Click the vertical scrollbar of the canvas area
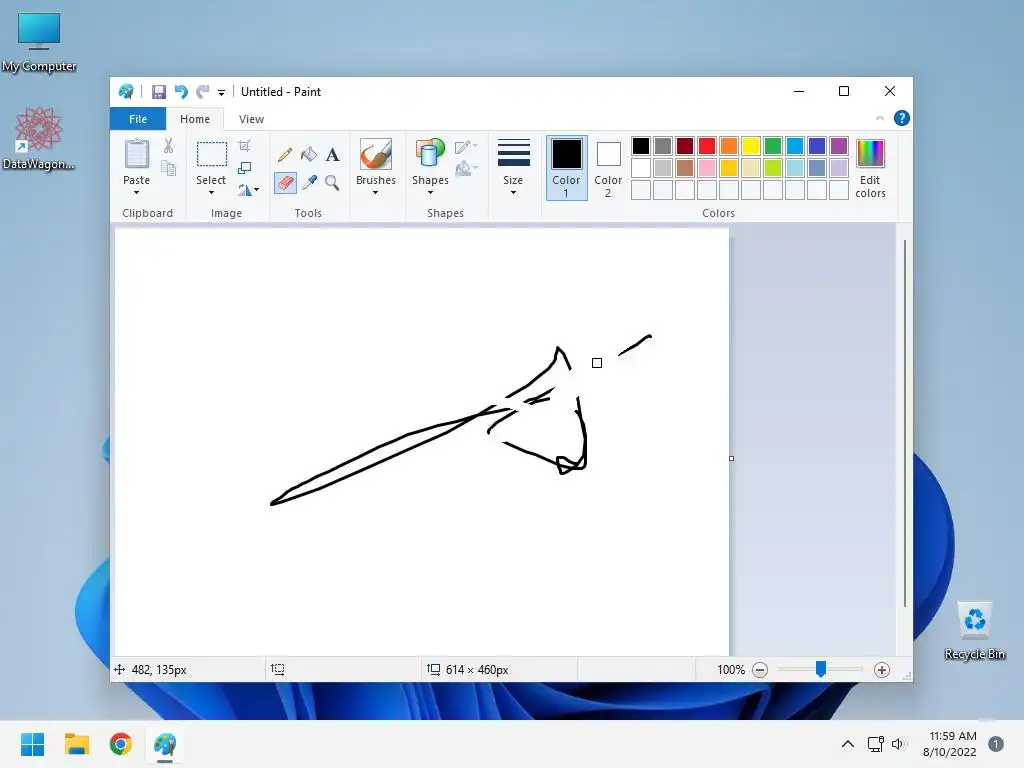 tap(904, 423)
